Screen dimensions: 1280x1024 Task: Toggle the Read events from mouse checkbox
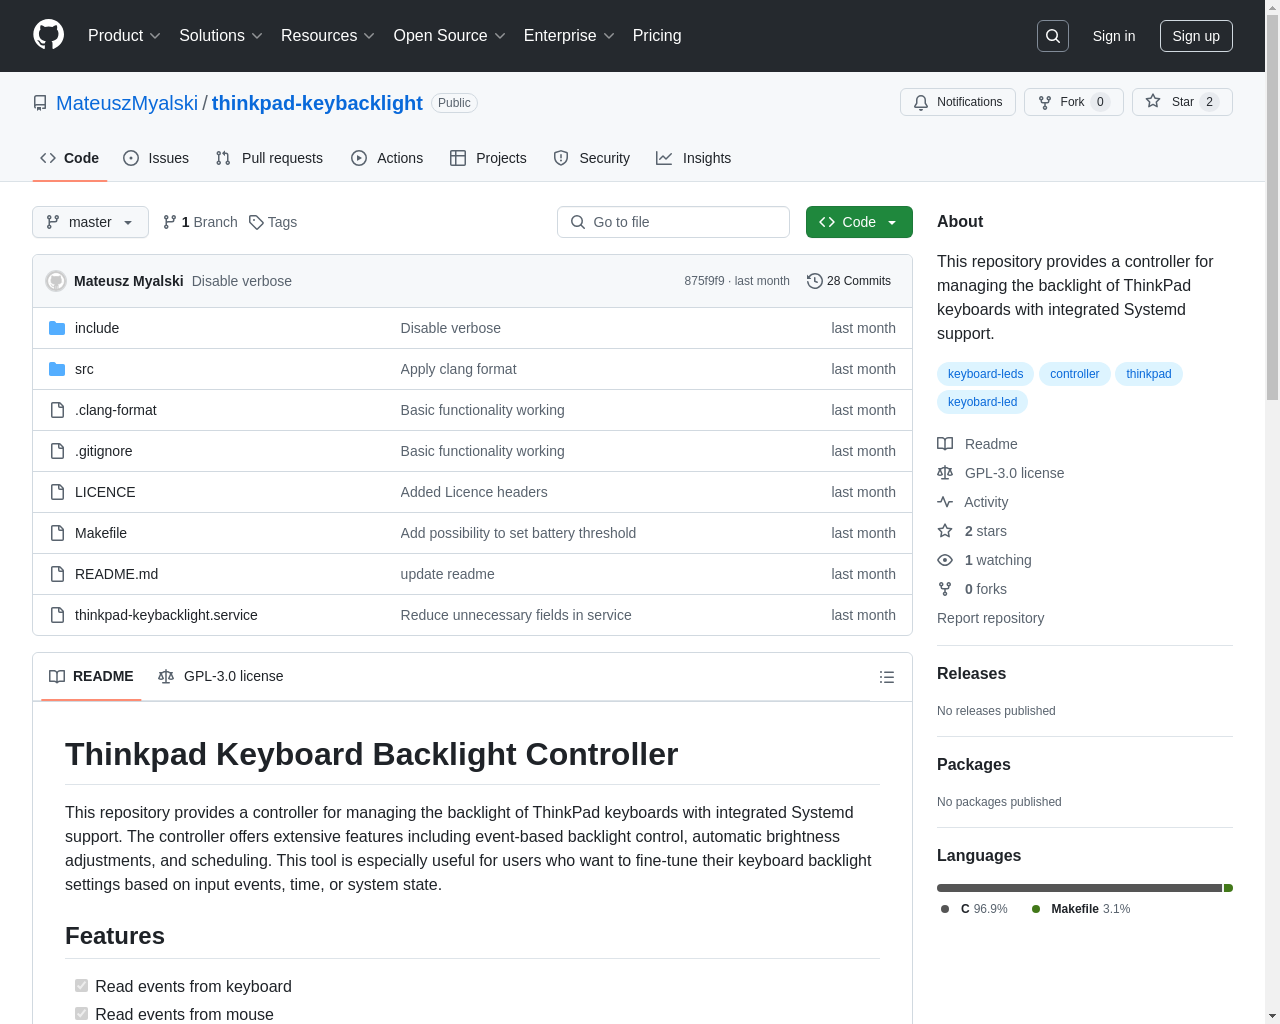tap(82, 1014)
